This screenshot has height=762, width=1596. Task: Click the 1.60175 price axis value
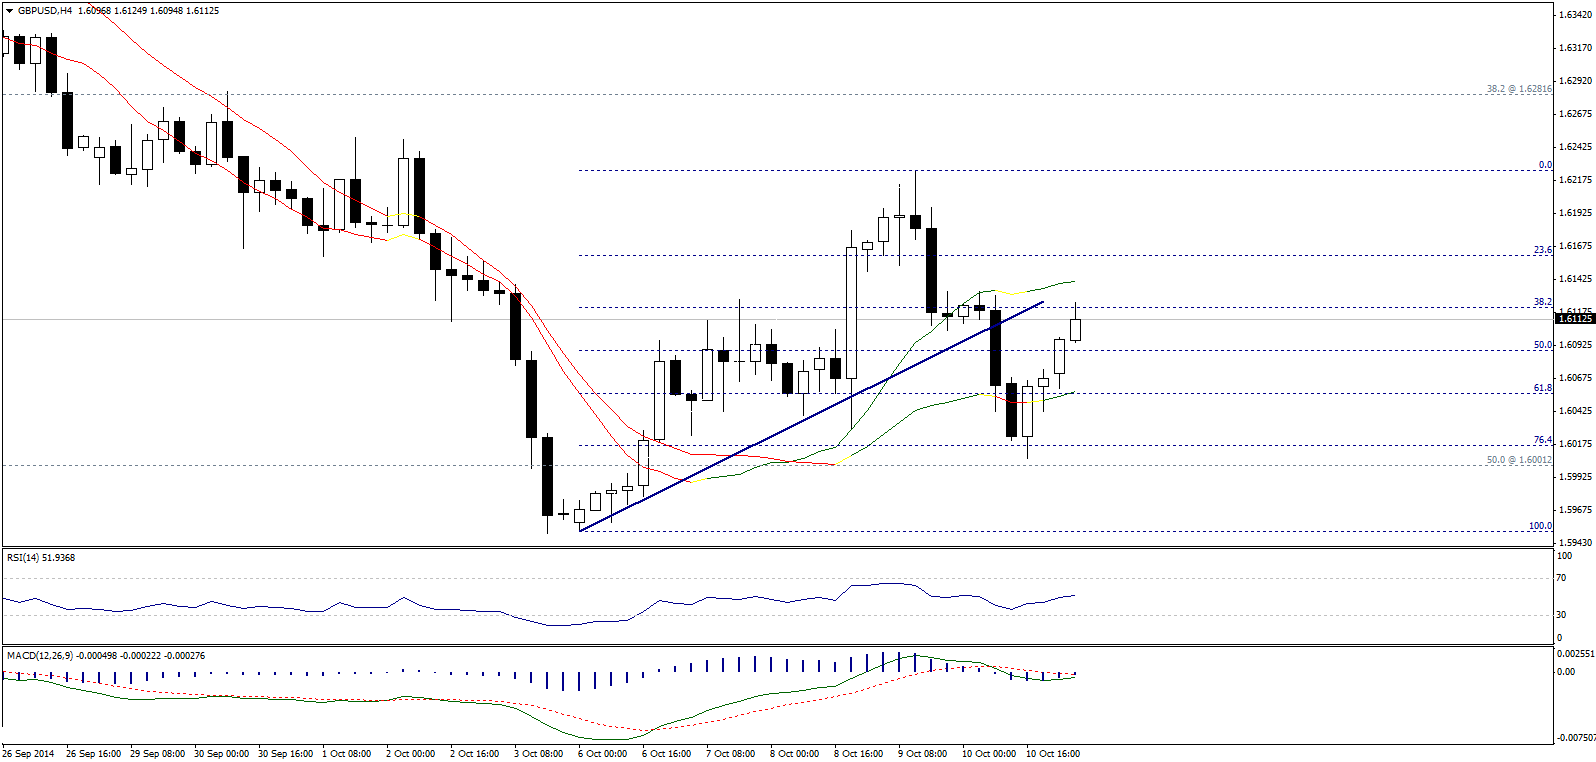click(x=1575, y=443)
